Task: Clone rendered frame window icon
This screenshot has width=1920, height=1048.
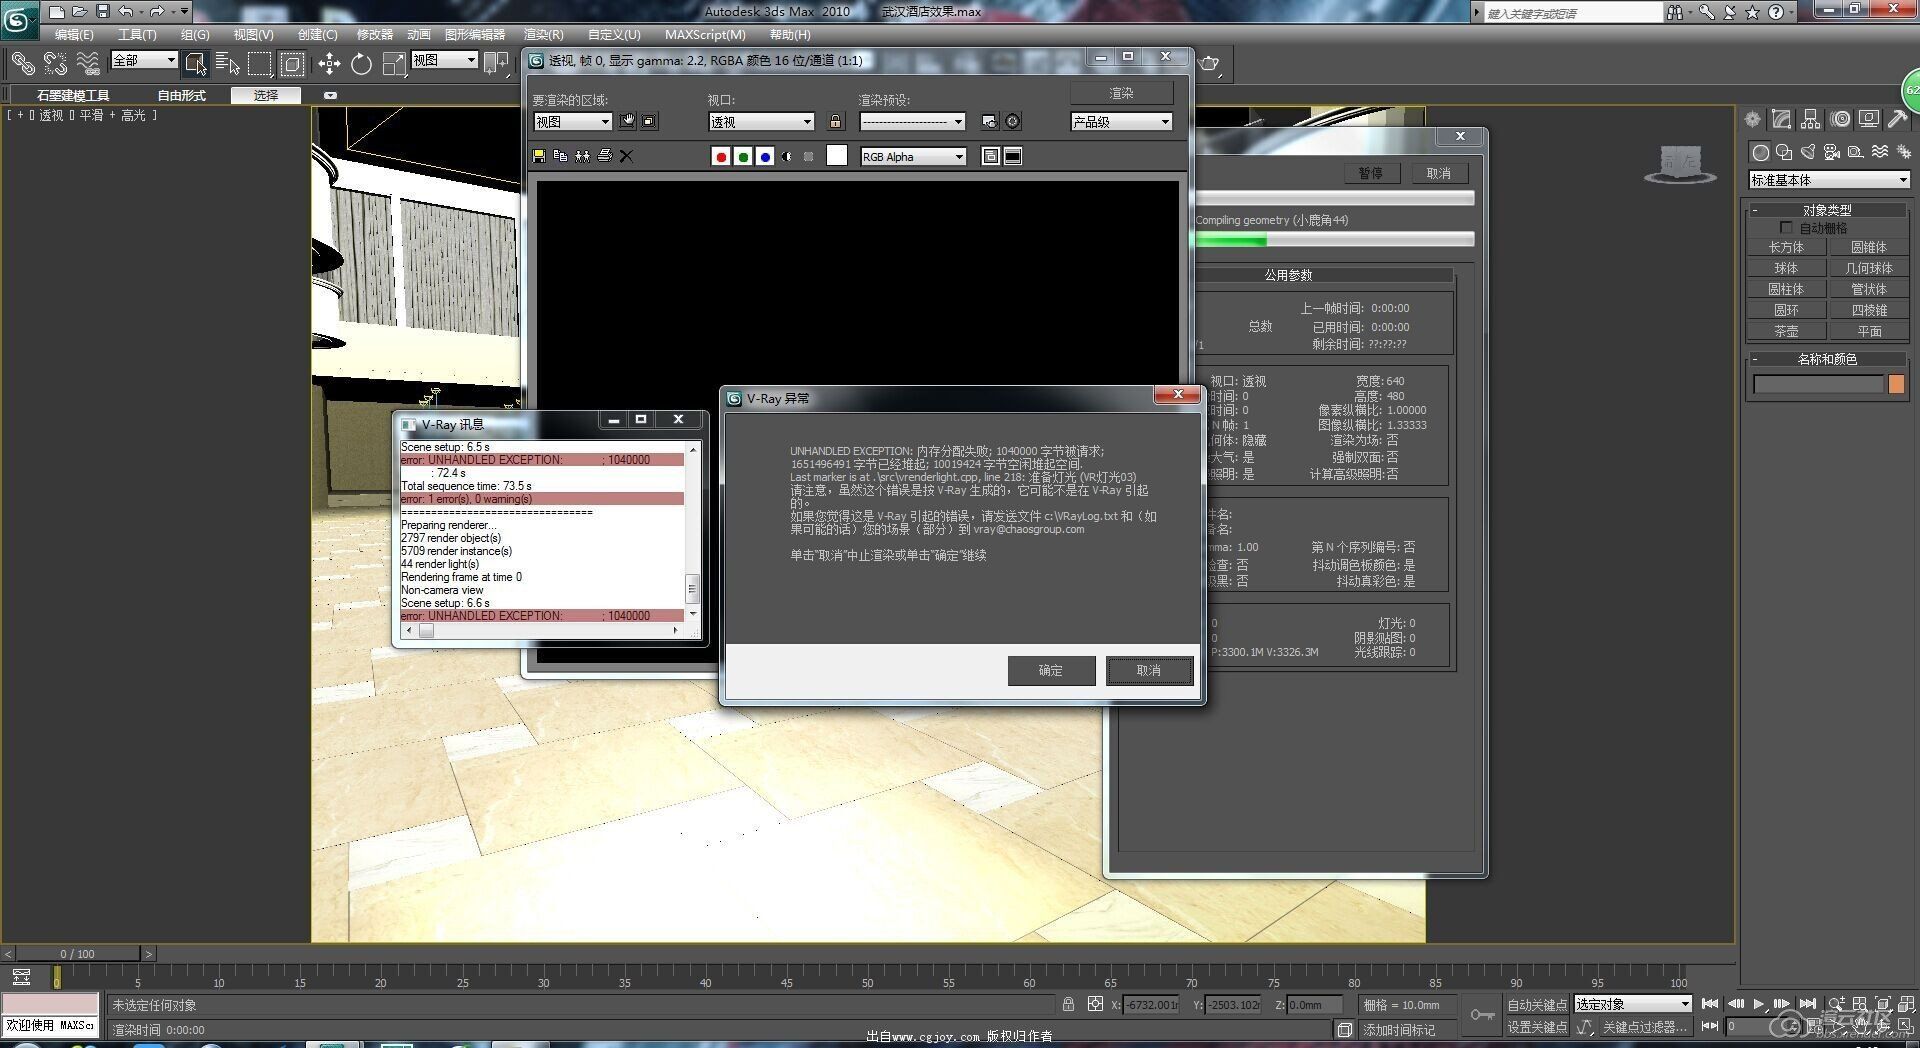Action: click(x=582, y=156)
